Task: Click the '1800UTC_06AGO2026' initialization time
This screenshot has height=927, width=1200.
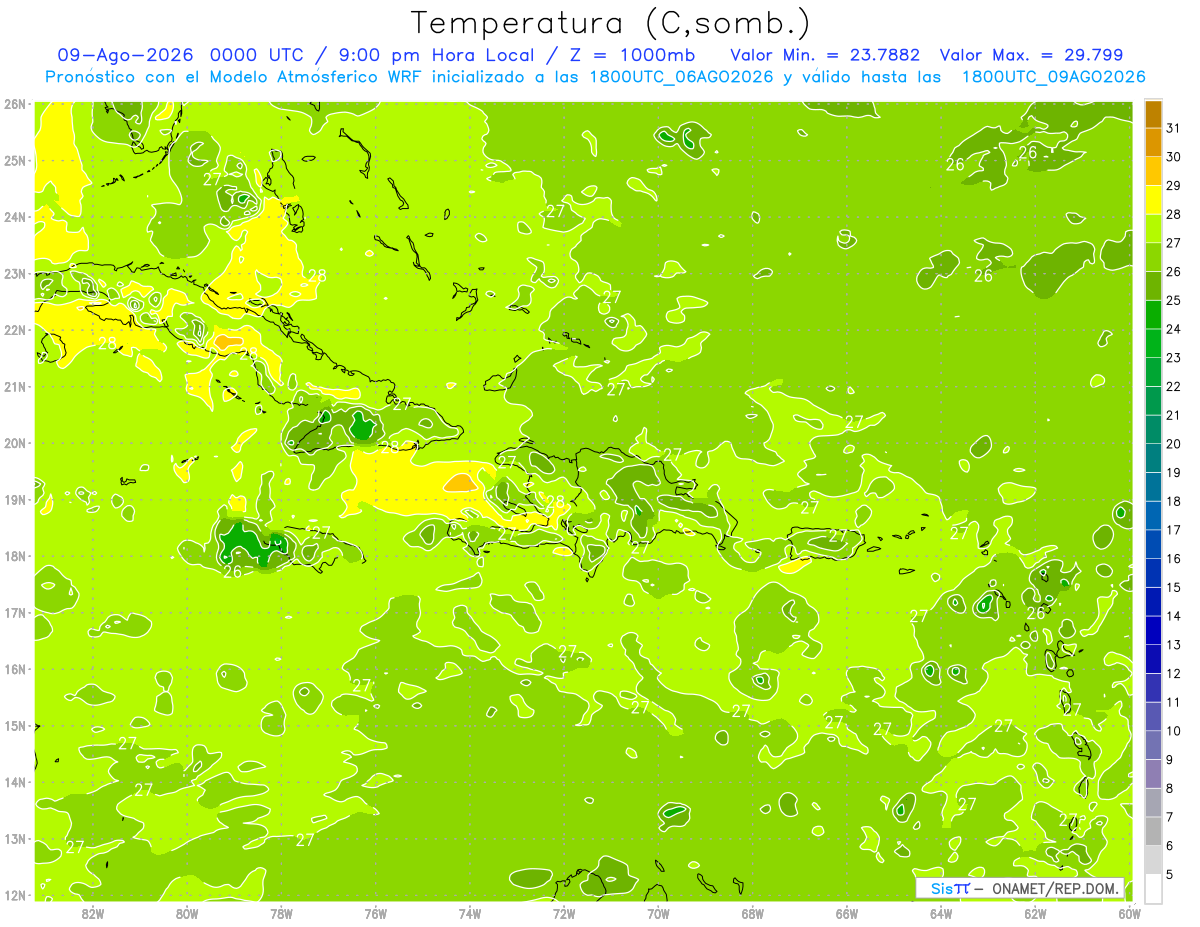Action: [x=680, y=77]
